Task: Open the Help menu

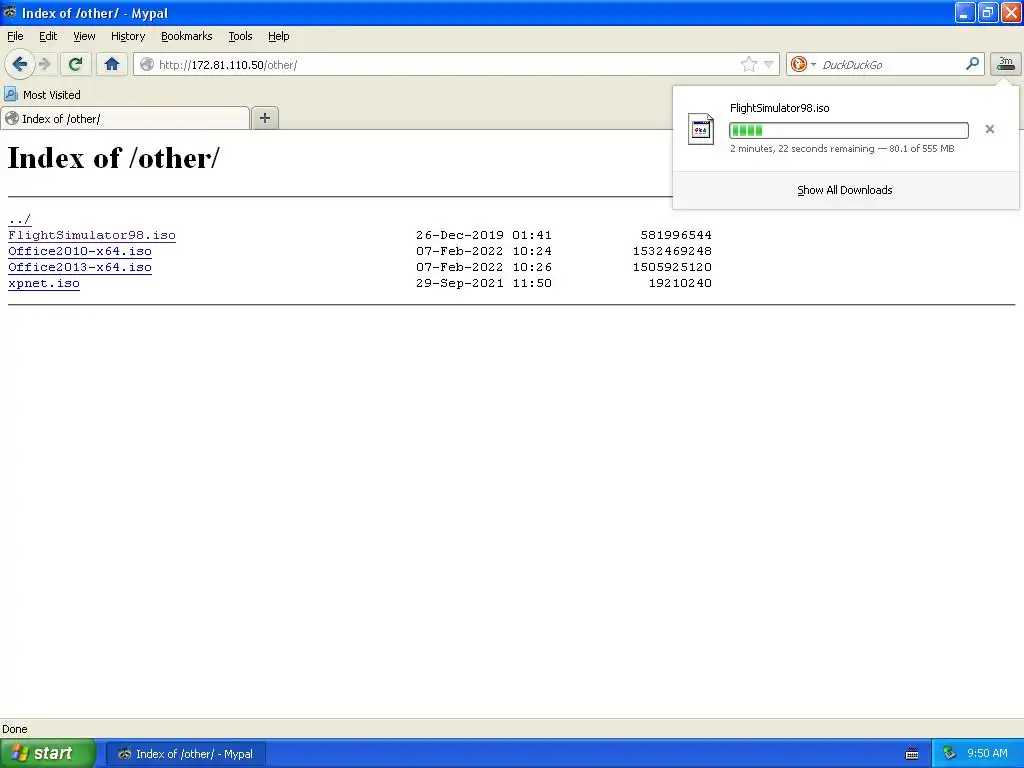Action: click(278, 36)
